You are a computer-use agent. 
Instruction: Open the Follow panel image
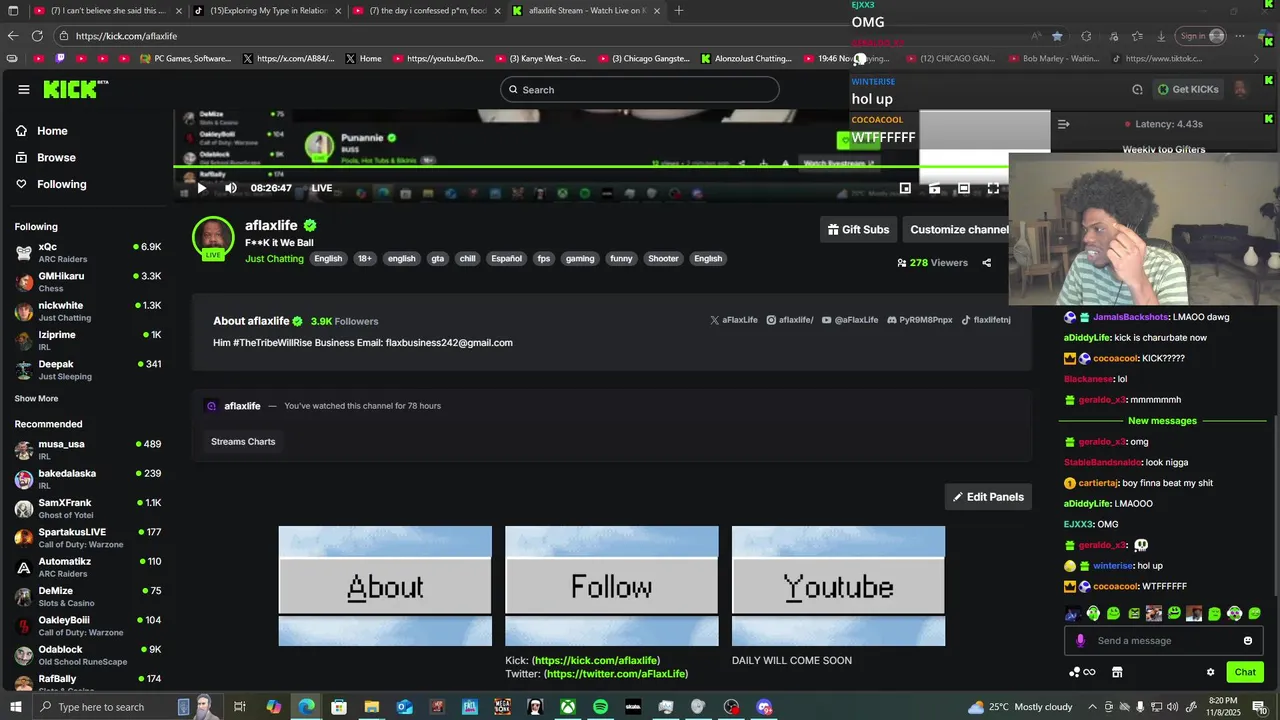point(611,586)
